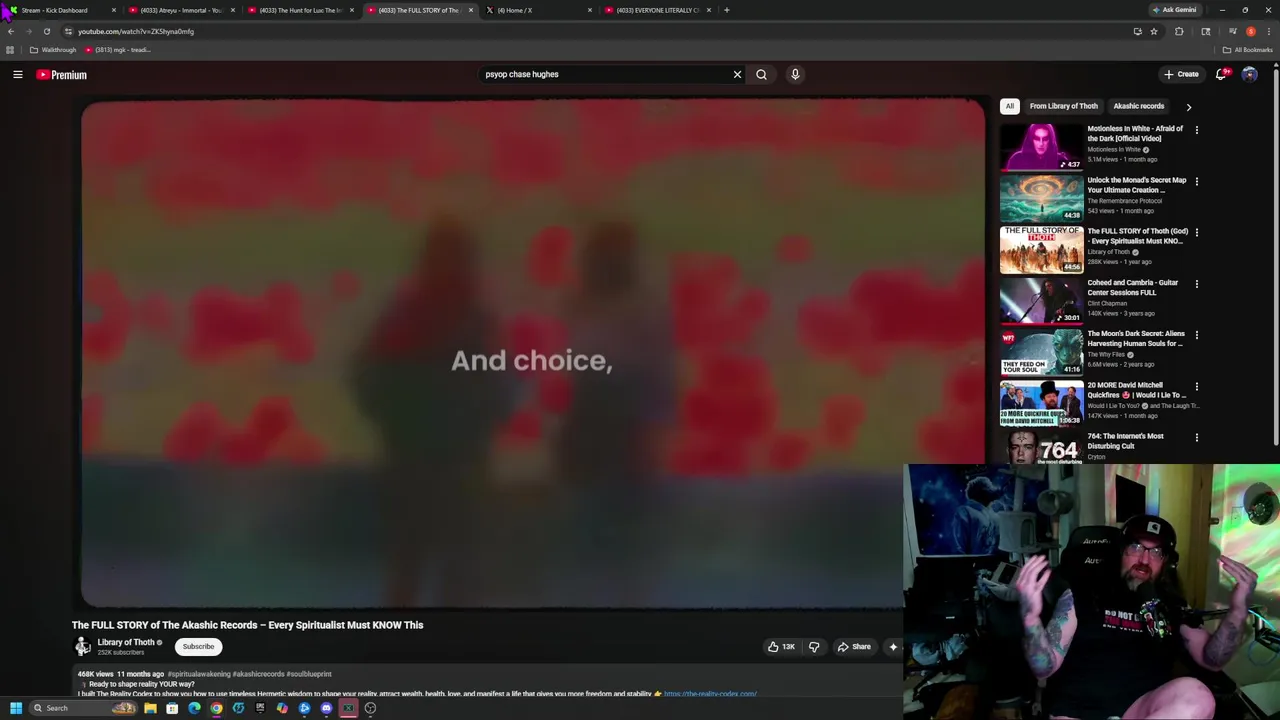Show more filter chips with right arrow
Viewport: 1280px width, 720px height.
coord(1188,106)
